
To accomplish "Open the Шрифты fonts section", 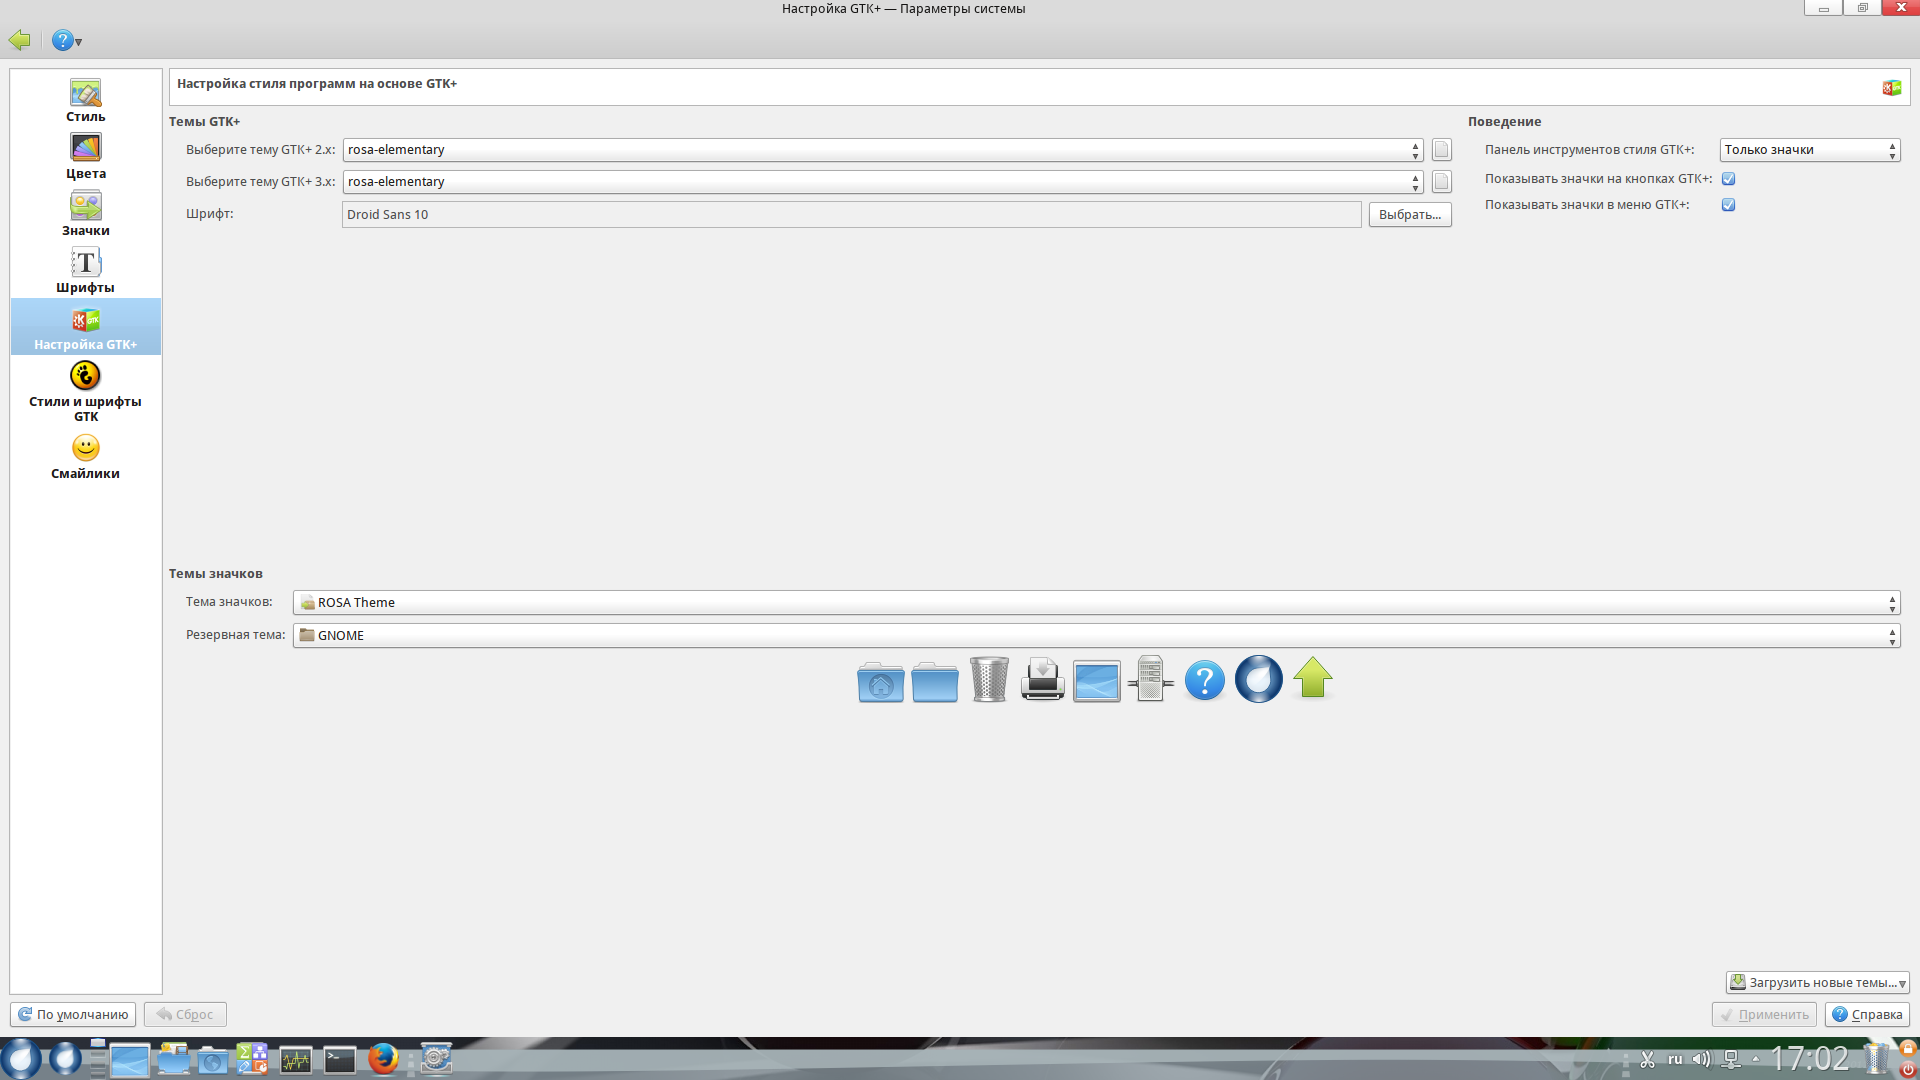I will [x=85, y=271].
